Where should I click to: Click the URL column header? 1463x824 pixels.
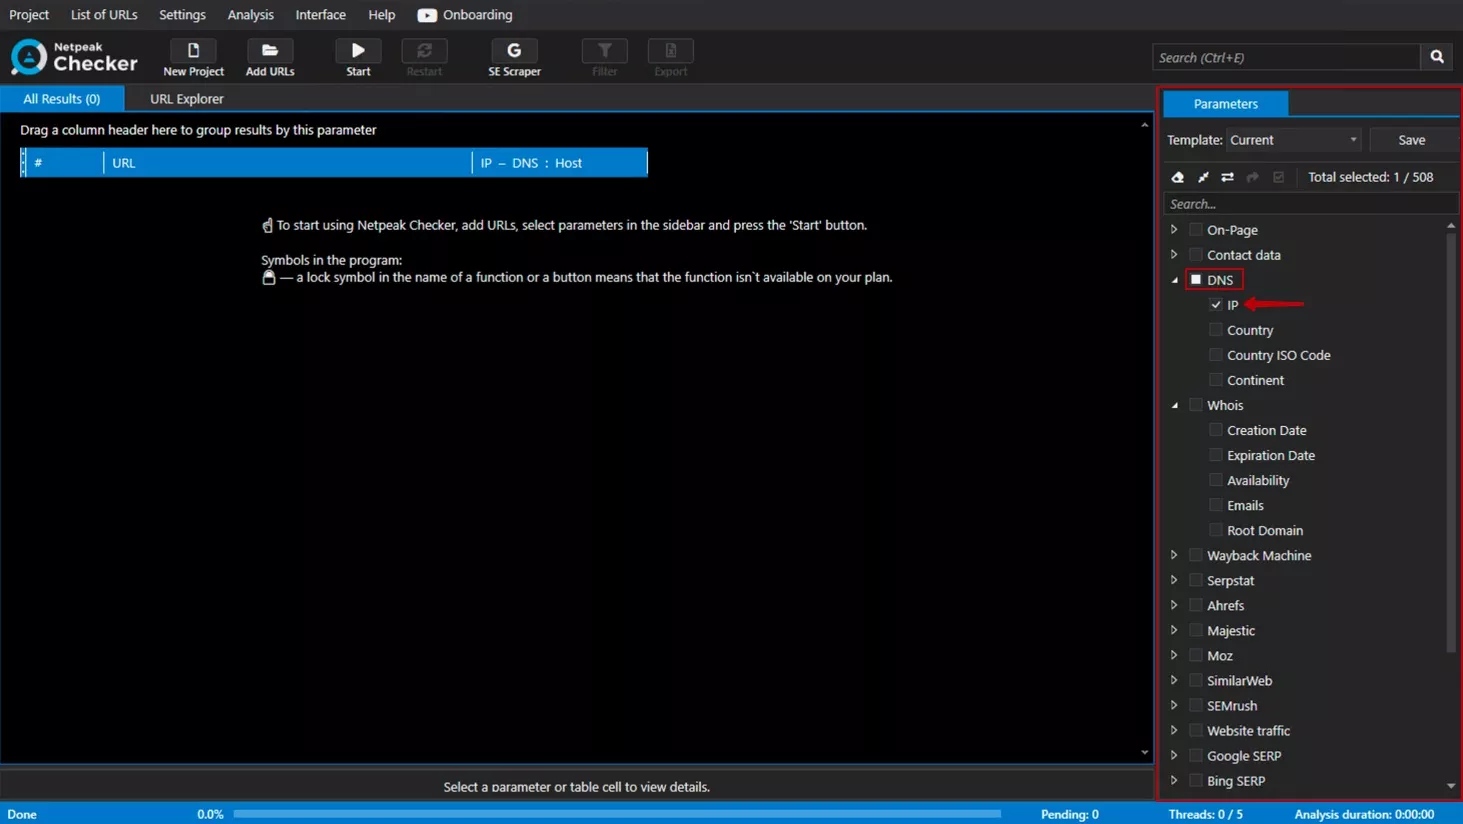(287, 163)
